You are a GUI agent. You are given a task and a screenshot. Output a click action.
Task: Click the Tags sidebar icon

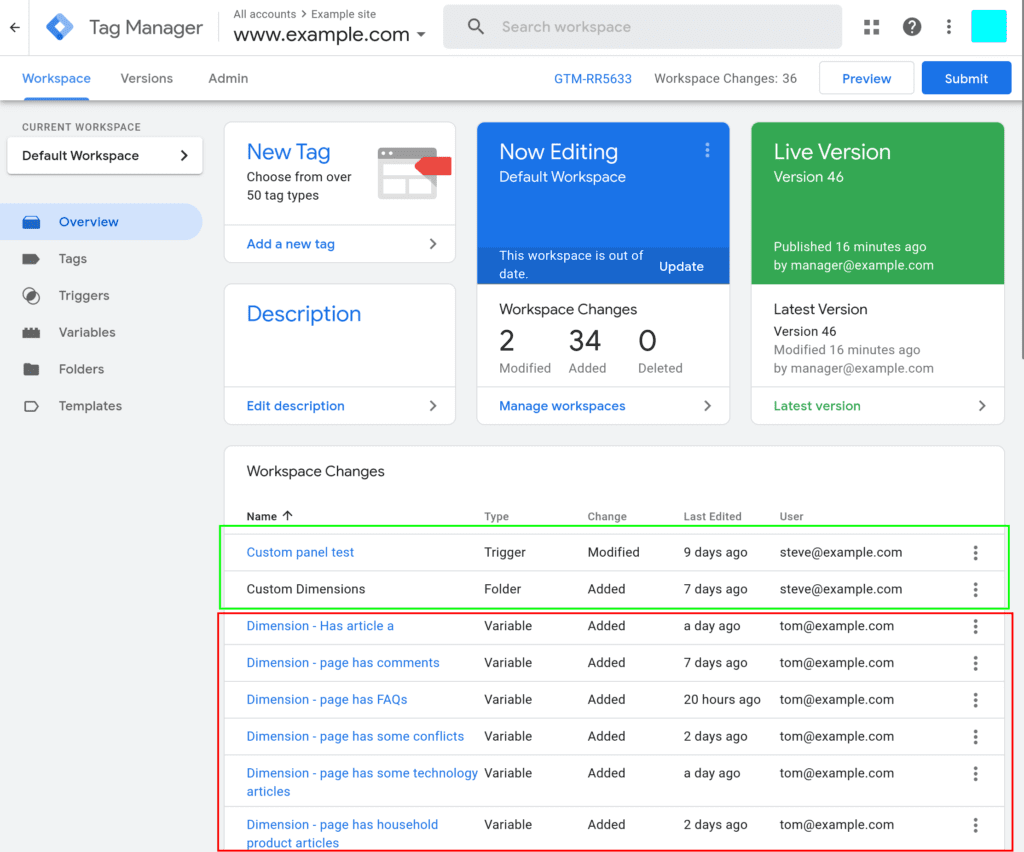pos(31,259)
